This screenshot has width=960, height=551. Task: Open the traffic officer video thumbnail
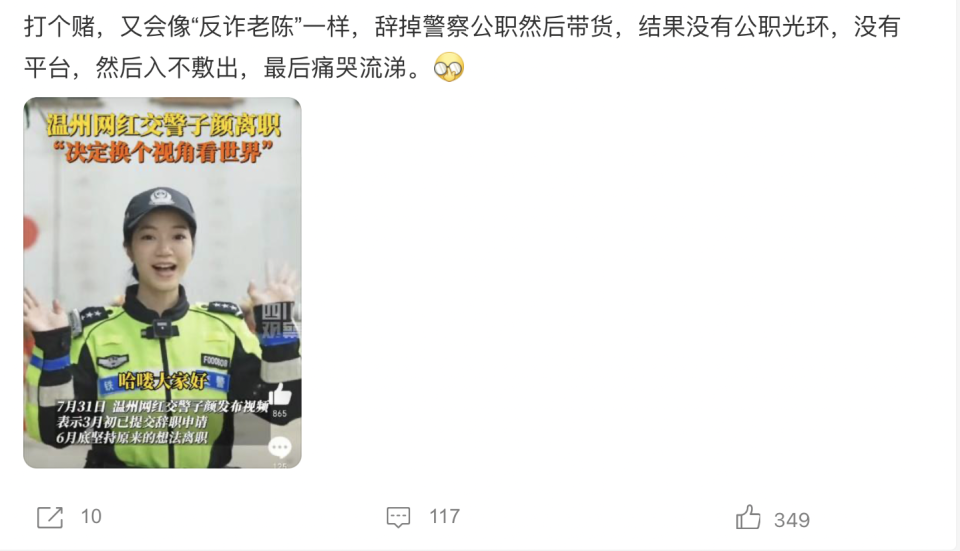[162, 283]
